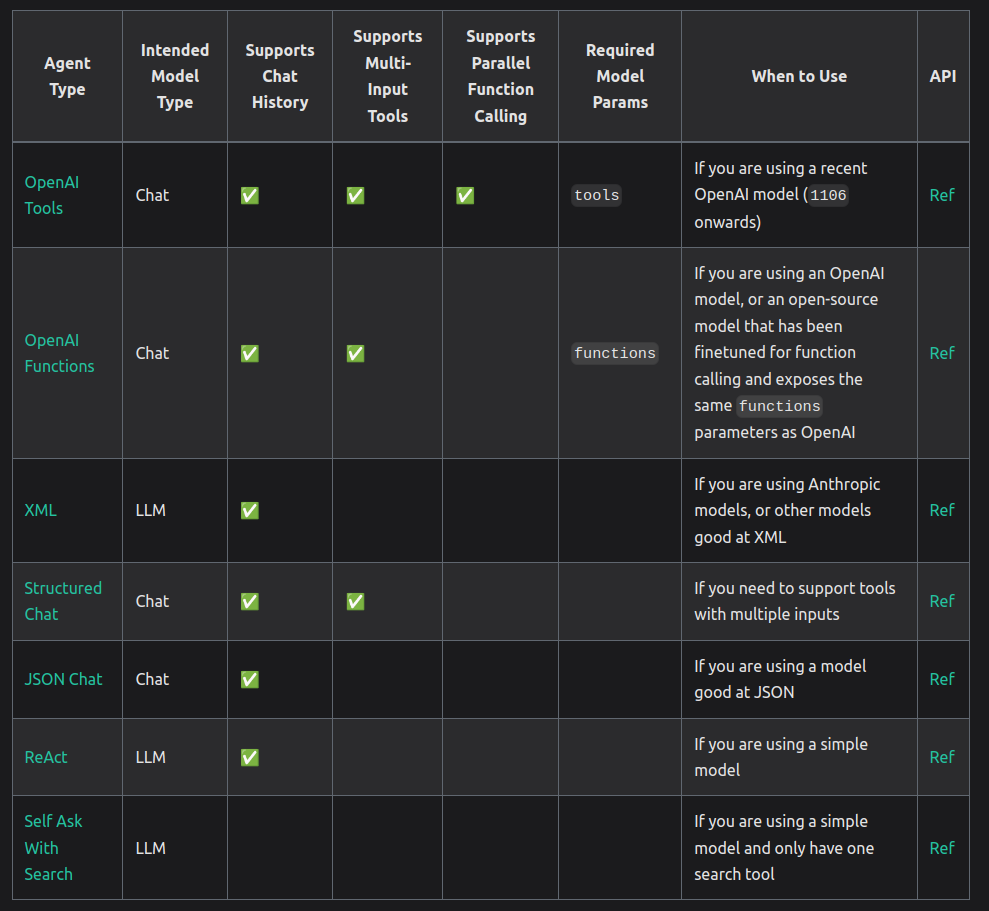Click chat history checkmark in XML row
989x911 pixels.
(250, 510)
